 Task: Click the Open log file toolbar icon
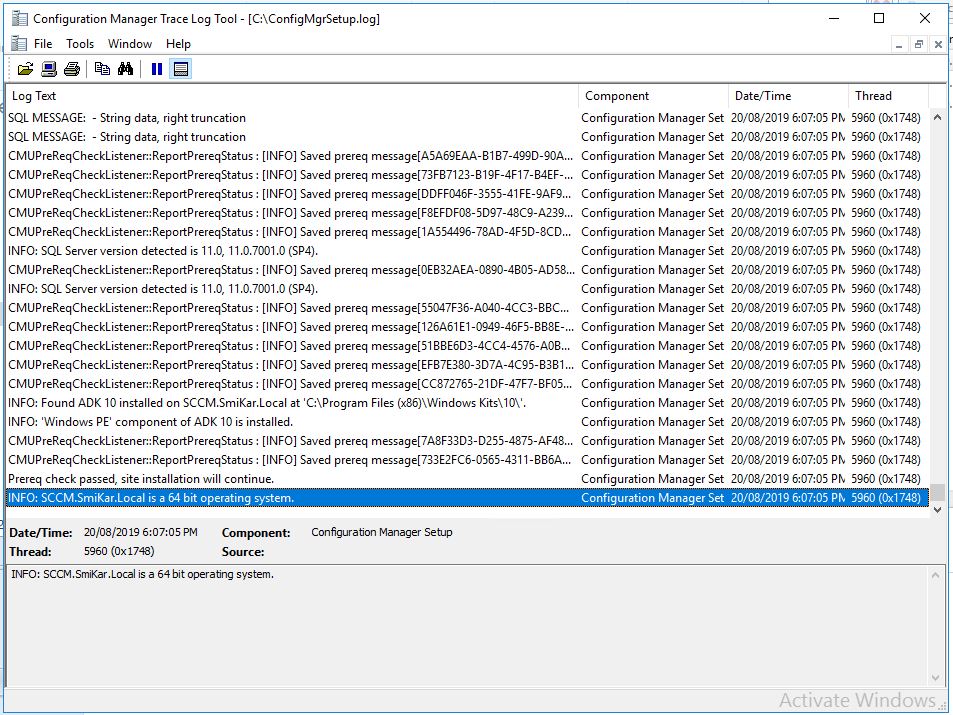pyautogui.click(x=26, y=69)
